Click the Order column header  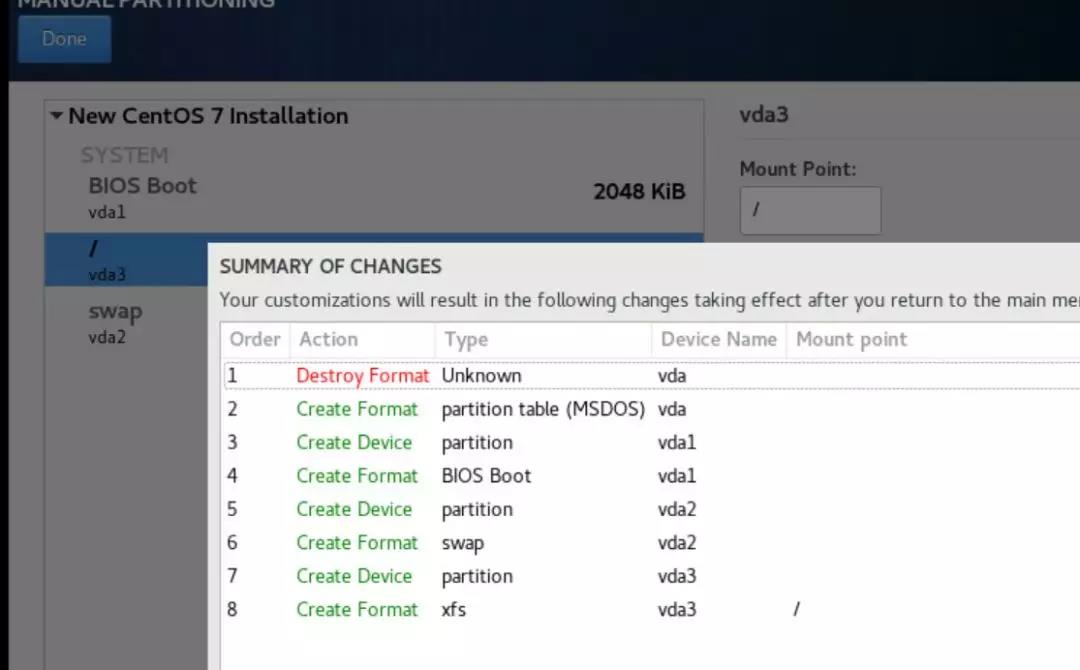[256, 339]
